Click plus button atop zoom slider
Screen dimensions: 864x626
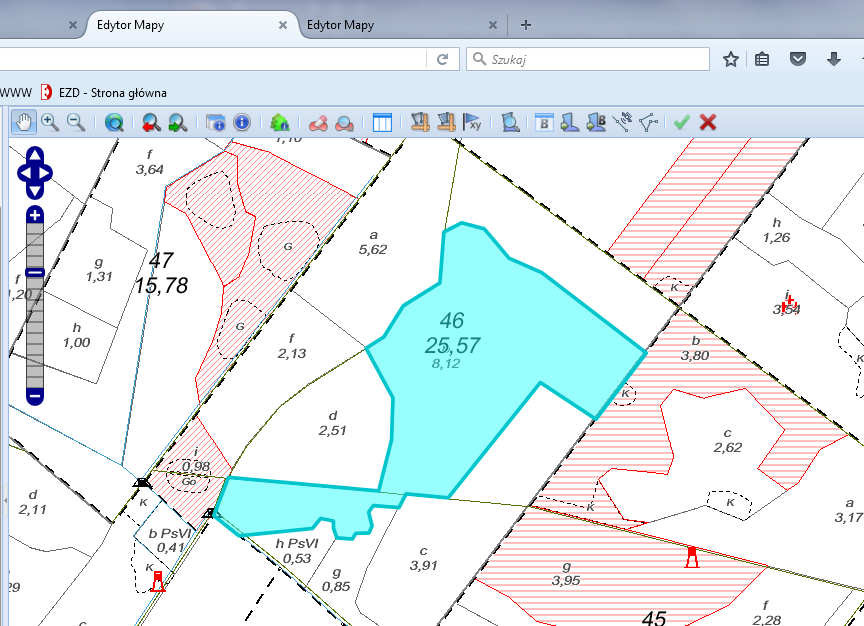(x=35, y=215)
